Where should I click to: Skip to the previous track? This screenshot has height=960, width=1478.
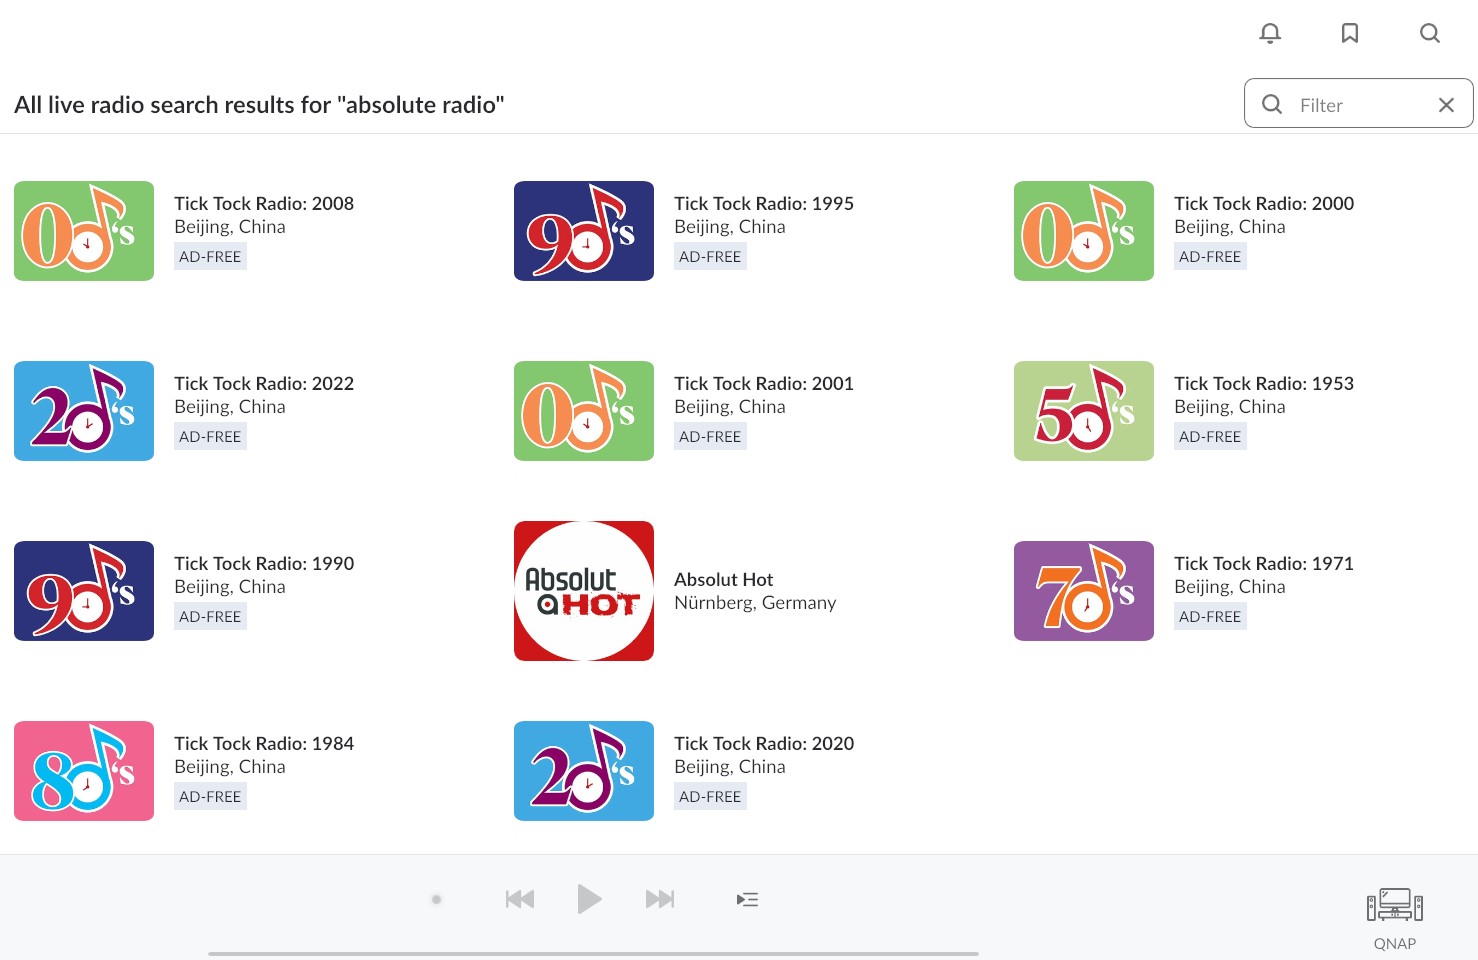(x=520, y=899)
